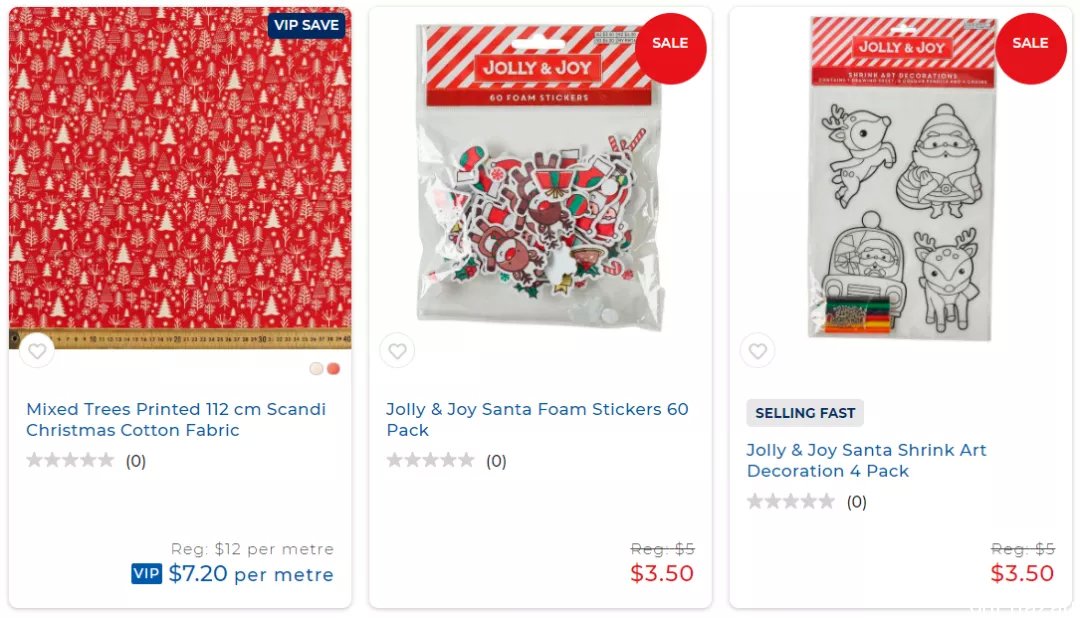
Task: Select the cream color swatch
Action: click(316, 369)
